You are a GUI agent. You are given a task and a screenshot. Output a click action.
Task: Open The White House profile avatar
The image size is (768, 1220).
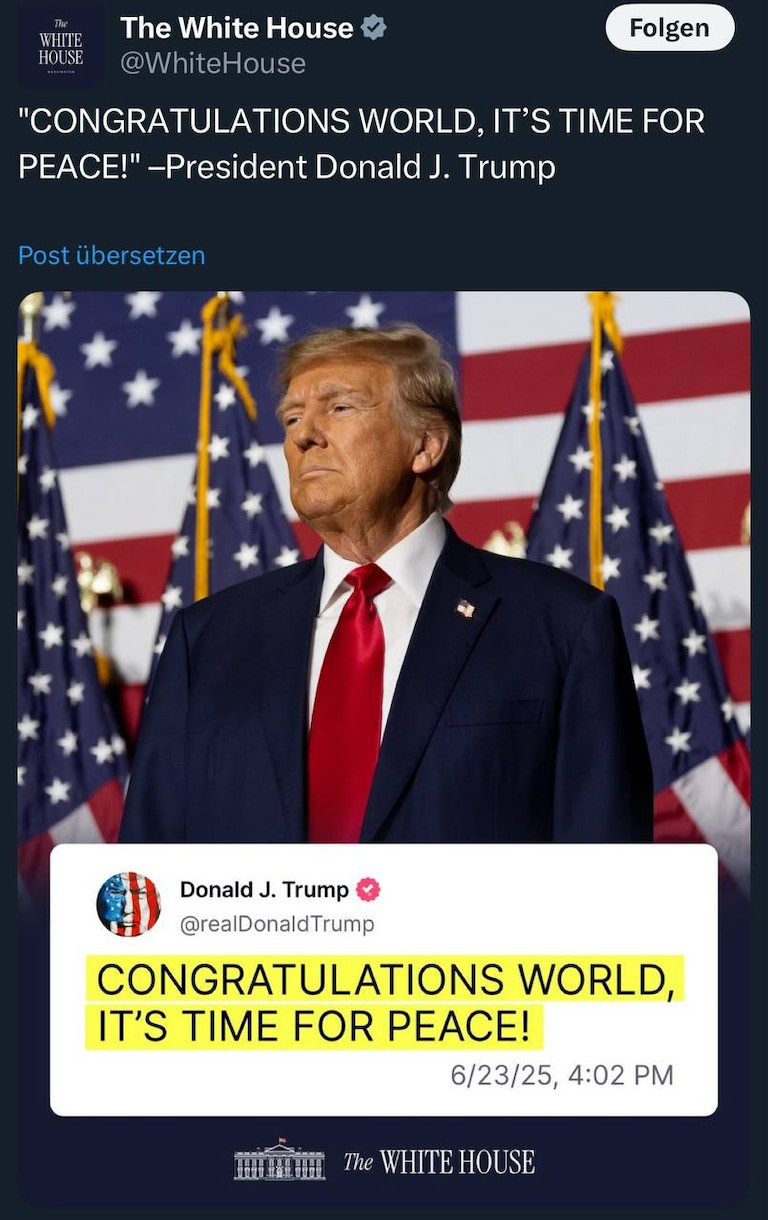click(x=60, y=45)
